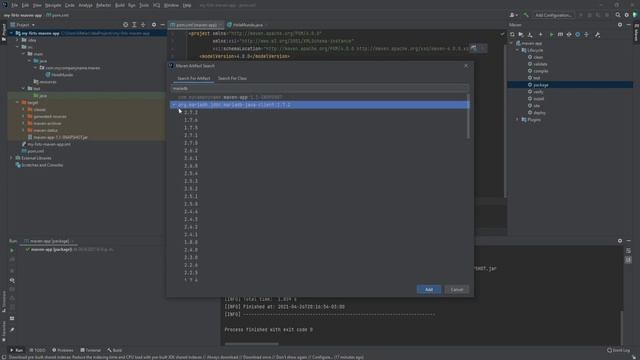This screenshot has width=640, height=360.
Task: Click the artifact search input field
Action: coord(320,88)
